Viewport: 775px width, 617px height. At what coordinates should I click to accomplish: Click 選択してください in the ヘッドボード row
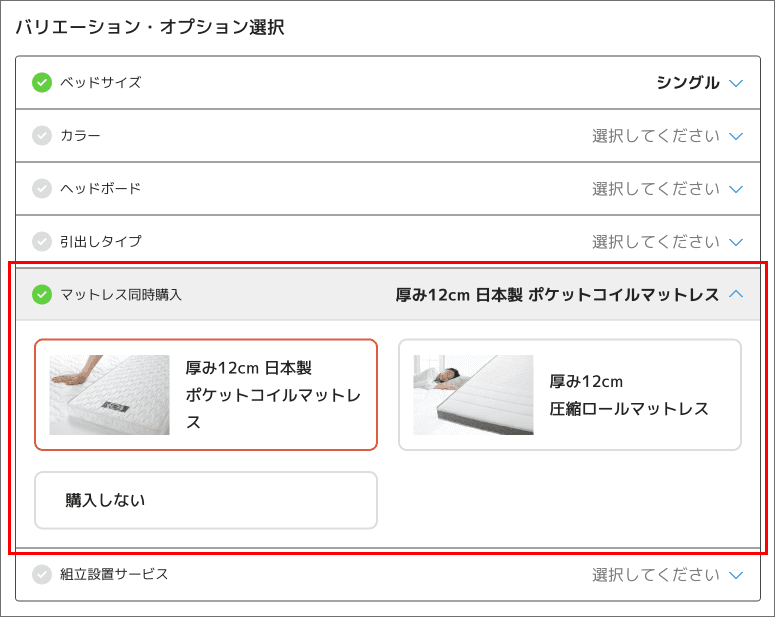(655, 189)
